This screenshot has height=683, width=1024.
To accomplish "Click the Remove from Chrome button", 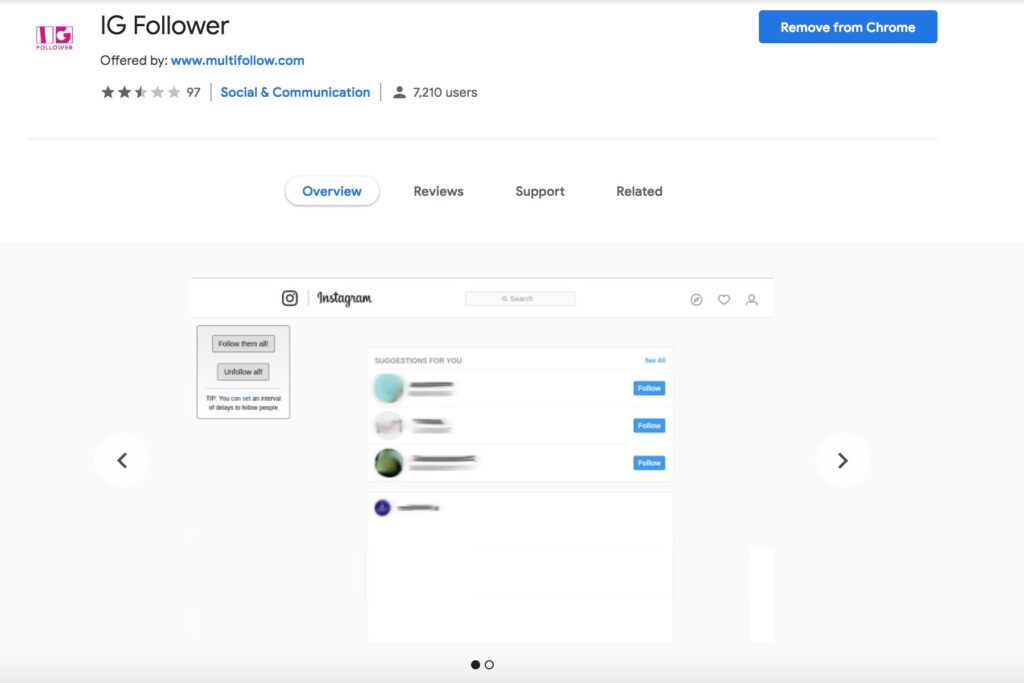I will (x=847, y=27).
